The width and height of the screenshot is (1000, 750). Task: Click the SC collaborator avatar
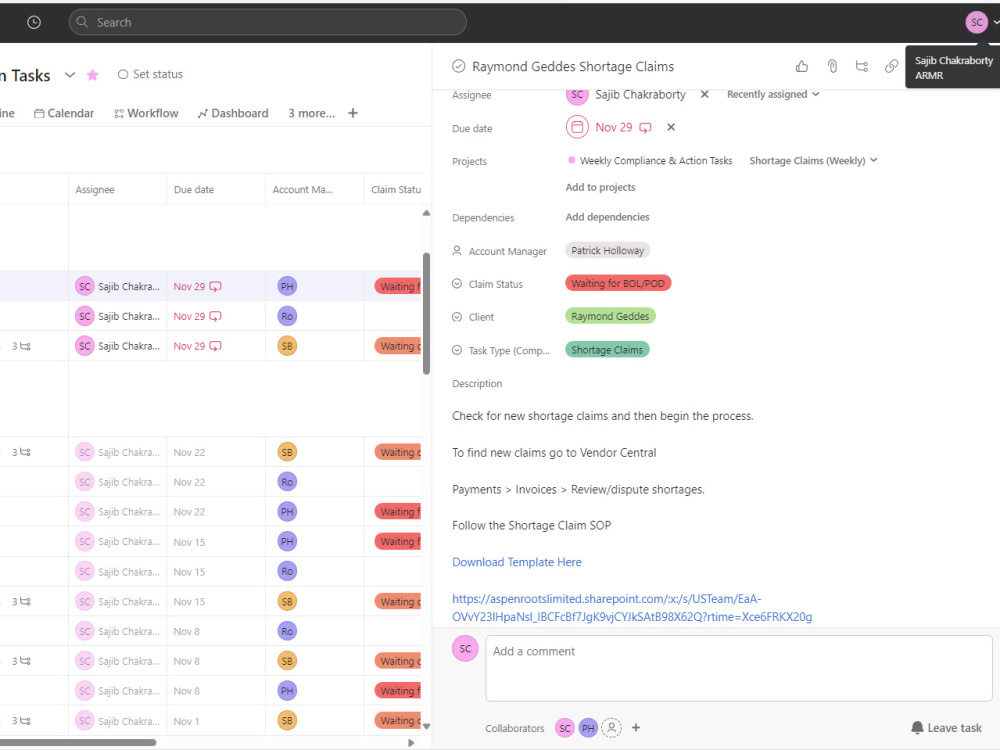pos(564,728)
